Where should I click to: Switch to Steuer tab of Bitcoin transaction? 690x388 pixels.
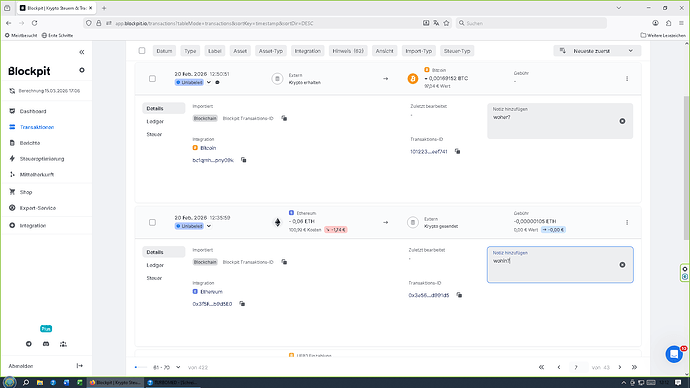(154, 134)
